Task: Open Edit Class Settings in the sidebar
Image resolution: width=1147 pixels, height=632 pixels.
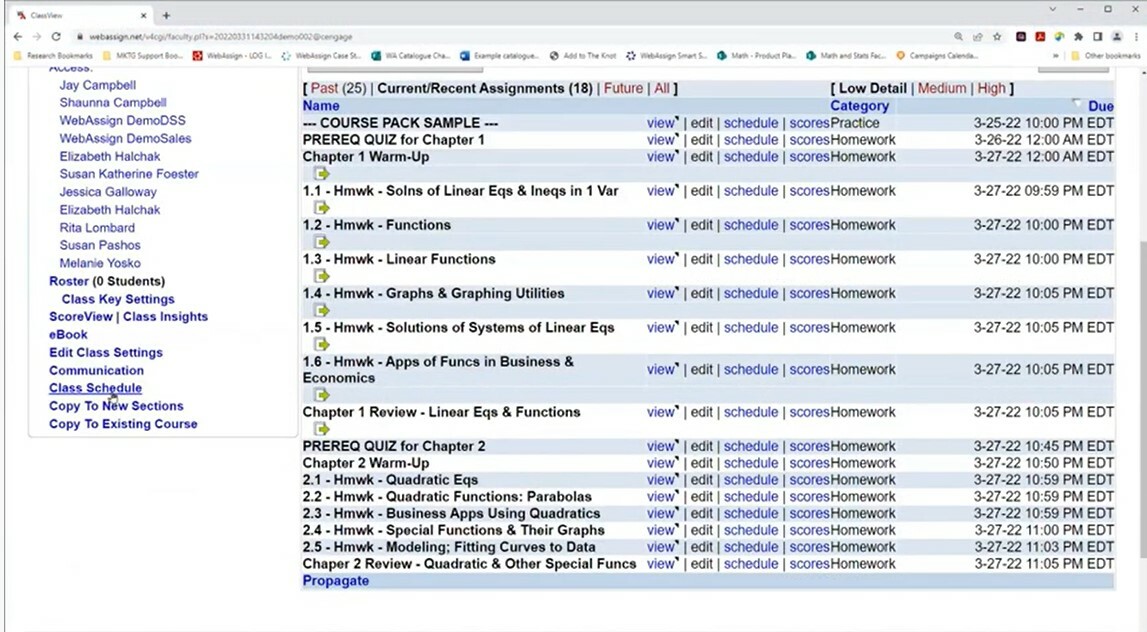Action: [103, 352]
